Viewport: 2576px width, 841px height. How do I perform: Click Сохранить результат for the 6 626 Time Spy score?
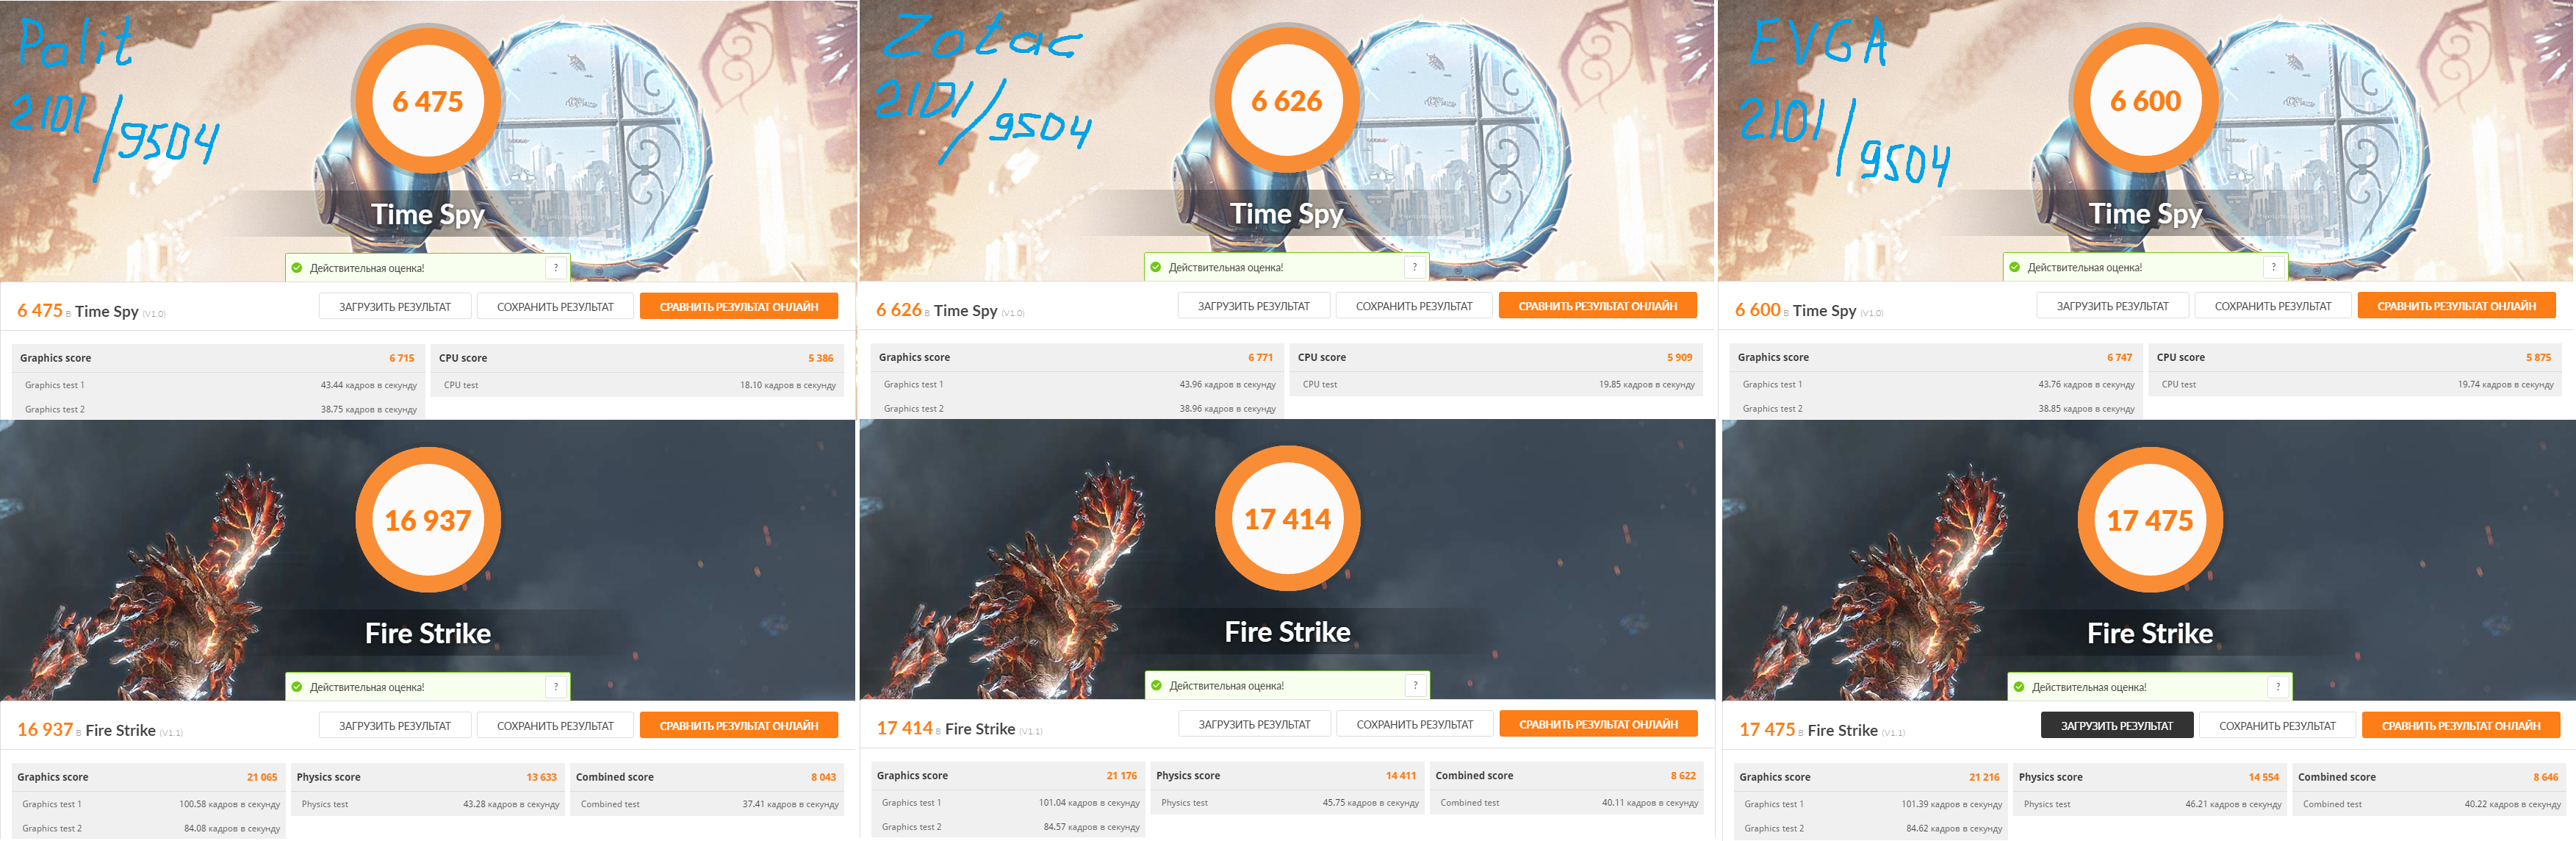1414,306
